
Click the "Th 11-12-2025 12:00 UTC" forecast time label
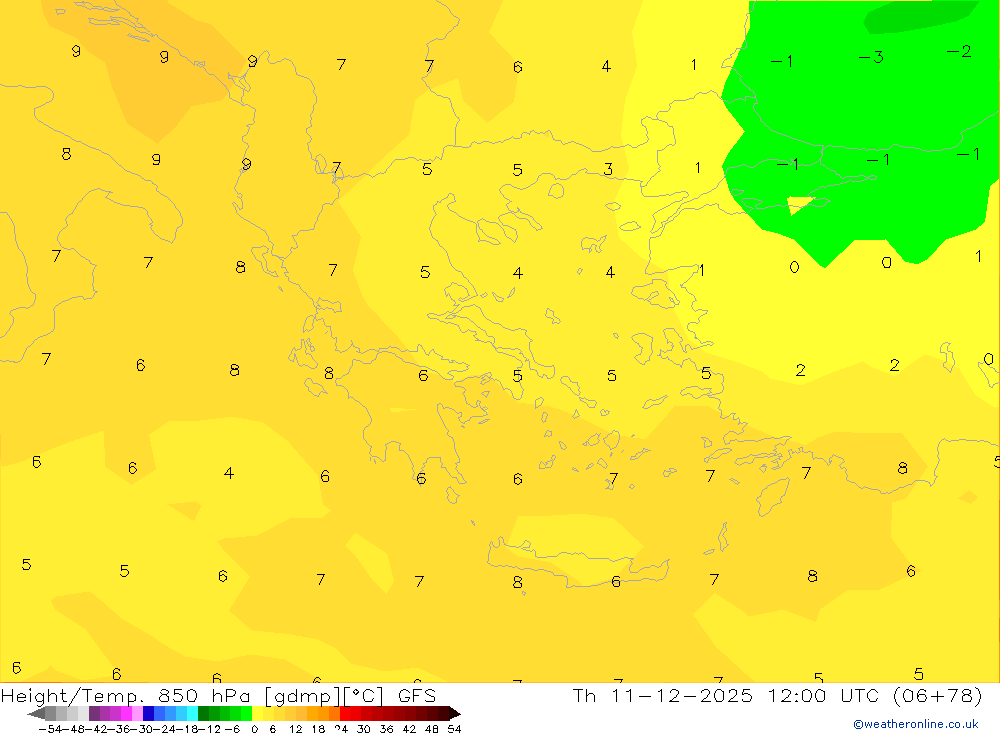coord(726,695)
